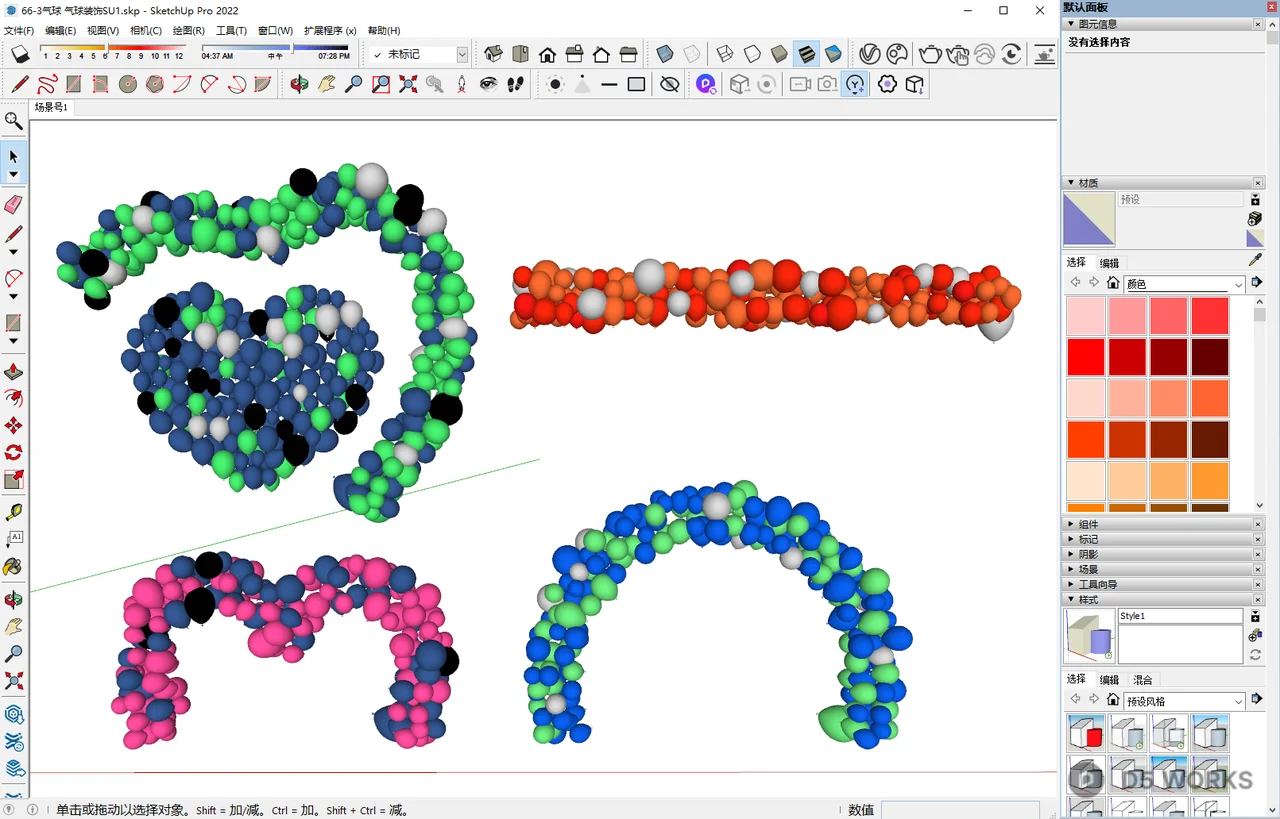This screenshot has width=1280, height=819.
Task: Open the 相机(C) menu
Action: tap(146, 31)
